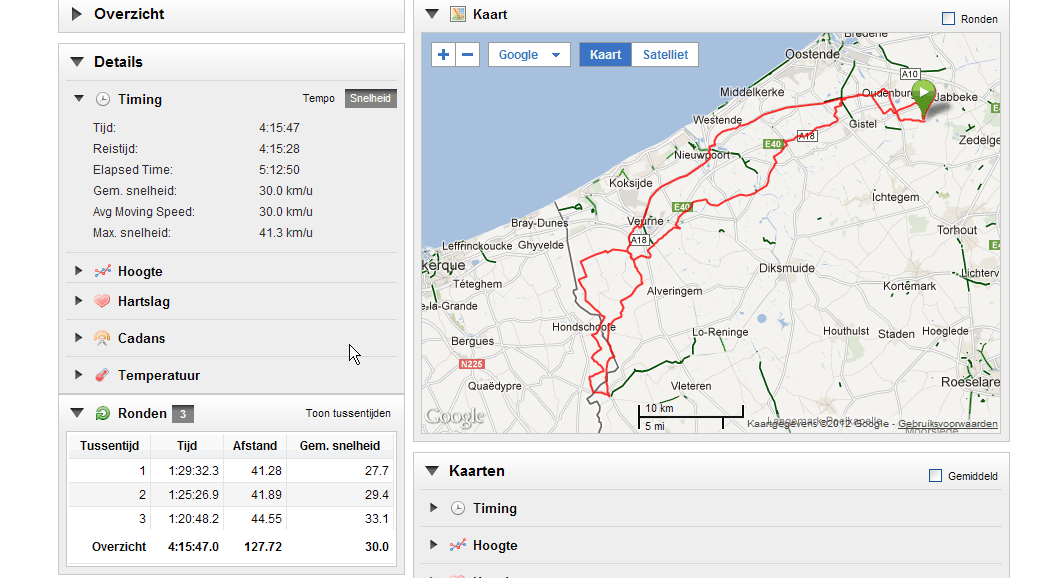Collapse the Details panel
The height and width of the screenshot is (578, 1056).
(x=77, y=62)
